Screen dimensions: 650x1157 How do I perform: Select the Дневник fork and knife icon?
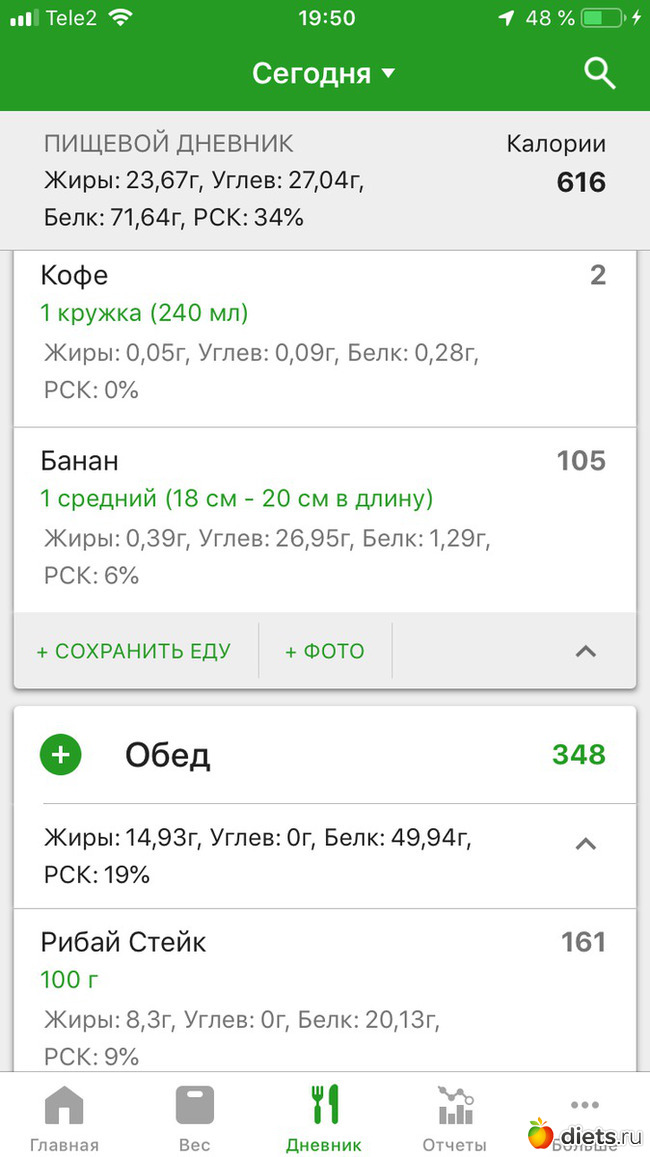pos(324,1105)
